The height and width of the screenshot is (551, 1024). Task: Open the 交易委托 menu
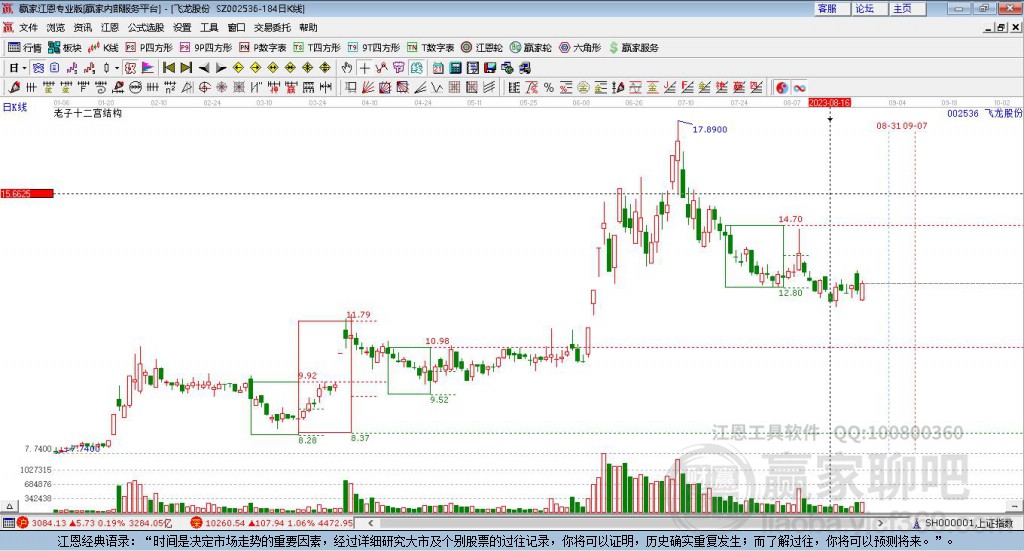(x=272, y=27)
